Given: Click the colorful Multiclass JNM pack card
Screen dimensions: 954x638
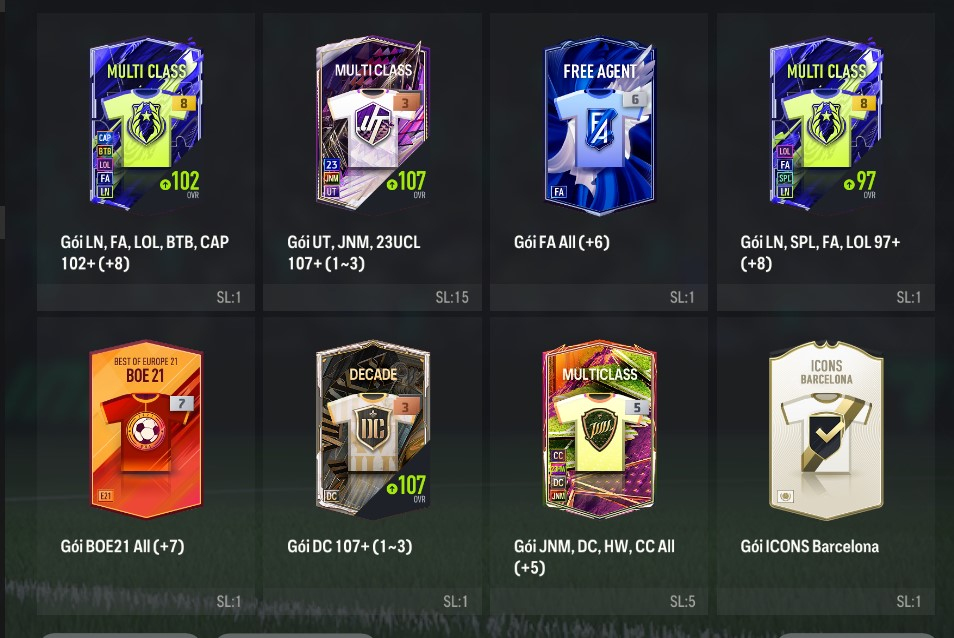Looking at the screenshot, I should (599, 430).
